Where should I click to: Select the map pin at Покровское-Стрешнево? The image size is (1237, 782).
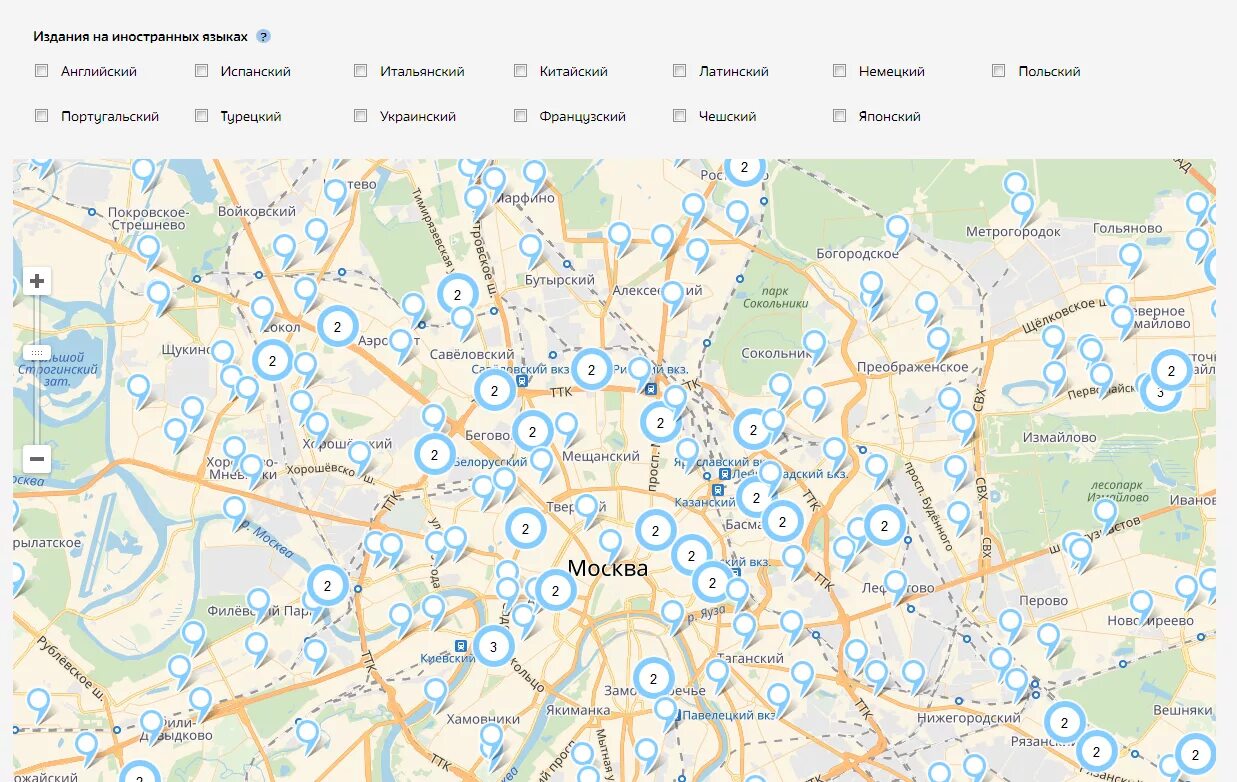pyautogui.click(x=148, y=250)
